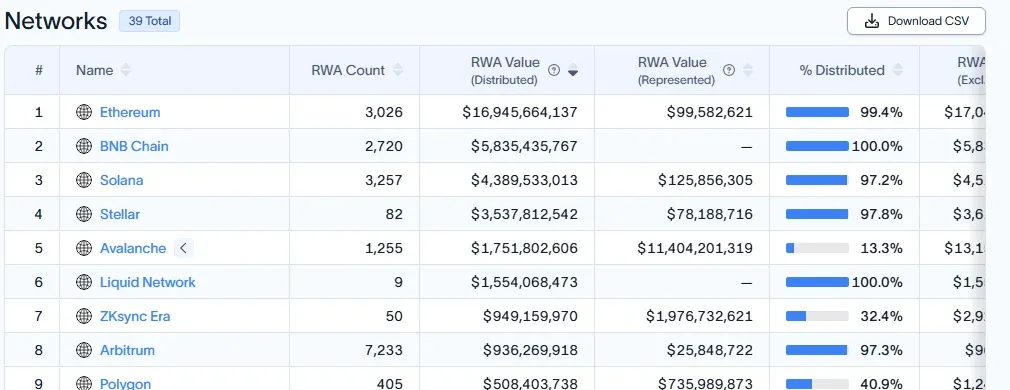The height and width of the screenshot is (390, 1010).
Task: Open the Solana network link
Action: [x=122, y=180]
